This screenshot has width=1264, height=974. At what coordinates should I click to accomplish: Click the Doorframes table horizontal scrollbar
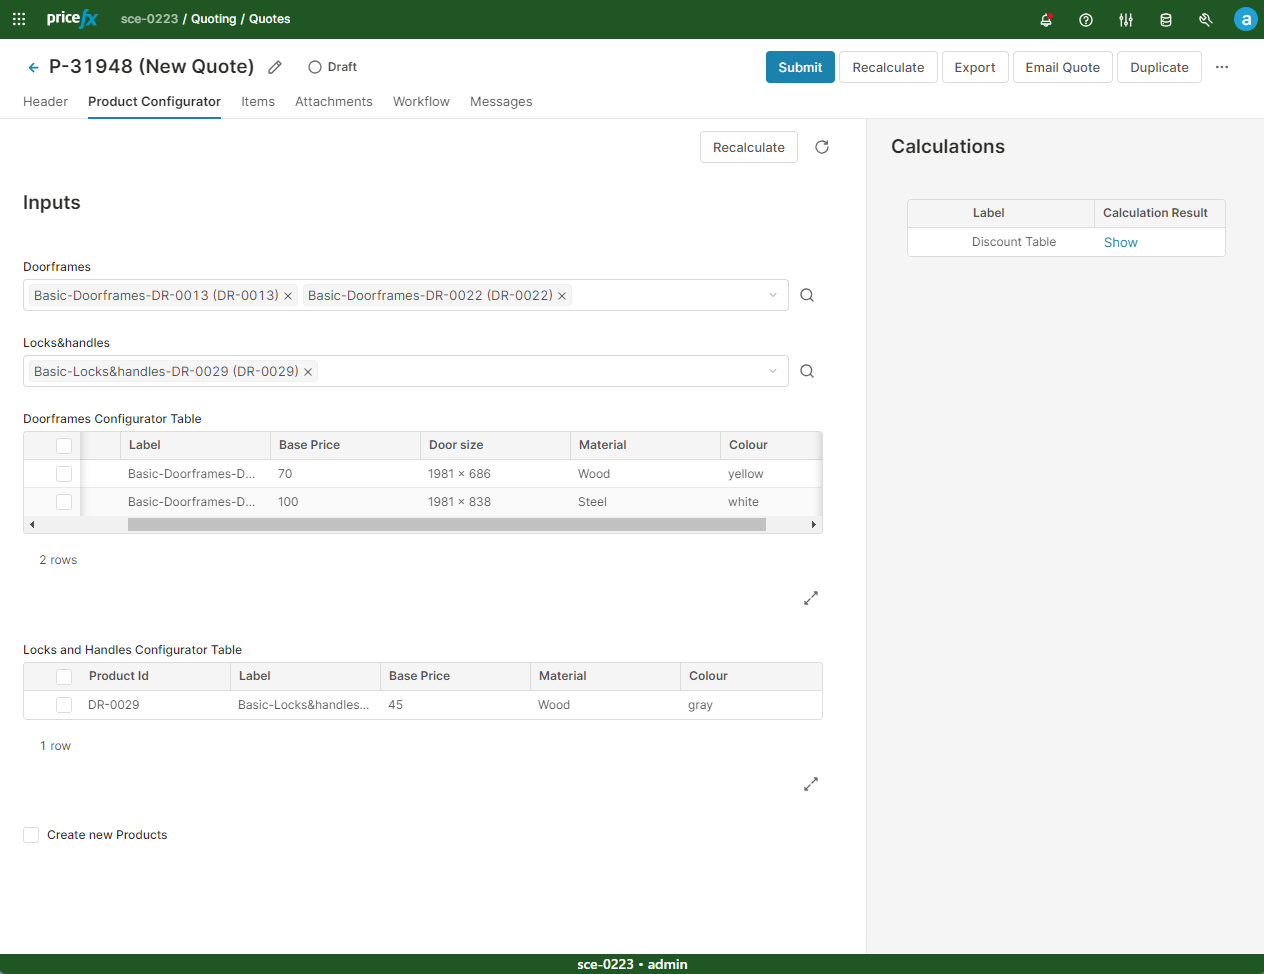pos(447,524)
